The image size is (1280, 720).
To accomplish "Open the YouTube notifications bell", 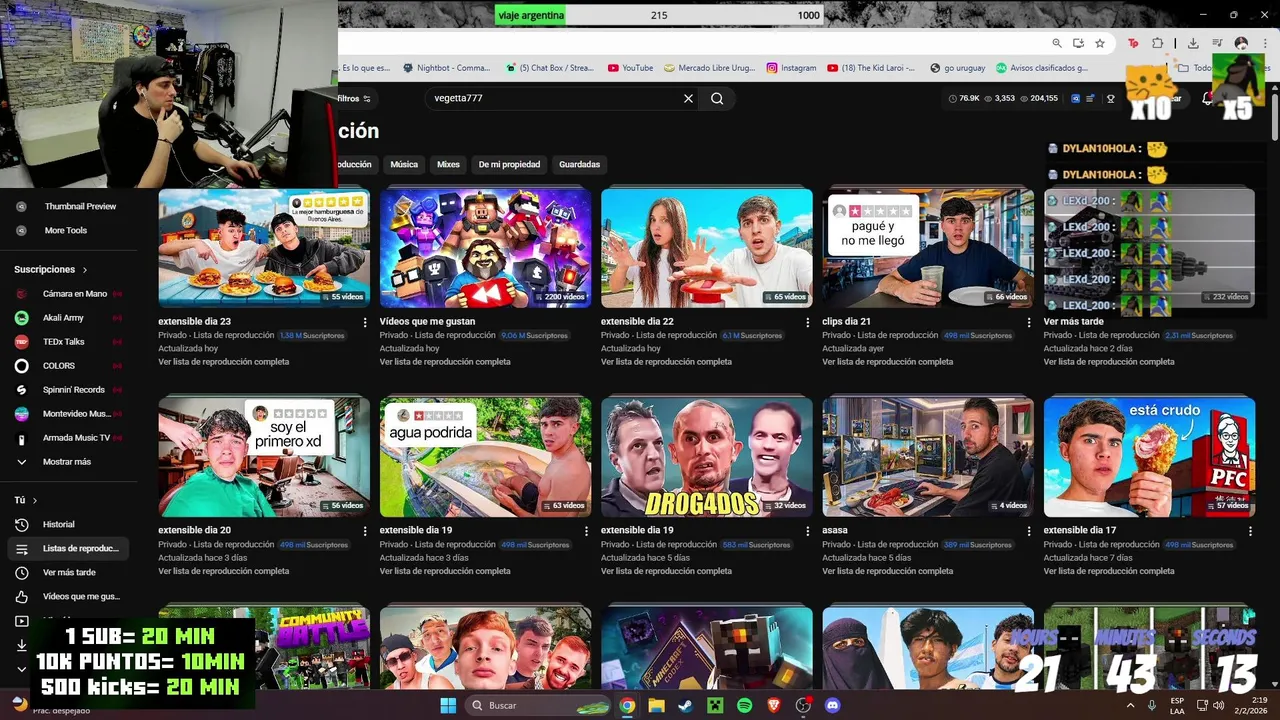I will (1207, 99).
